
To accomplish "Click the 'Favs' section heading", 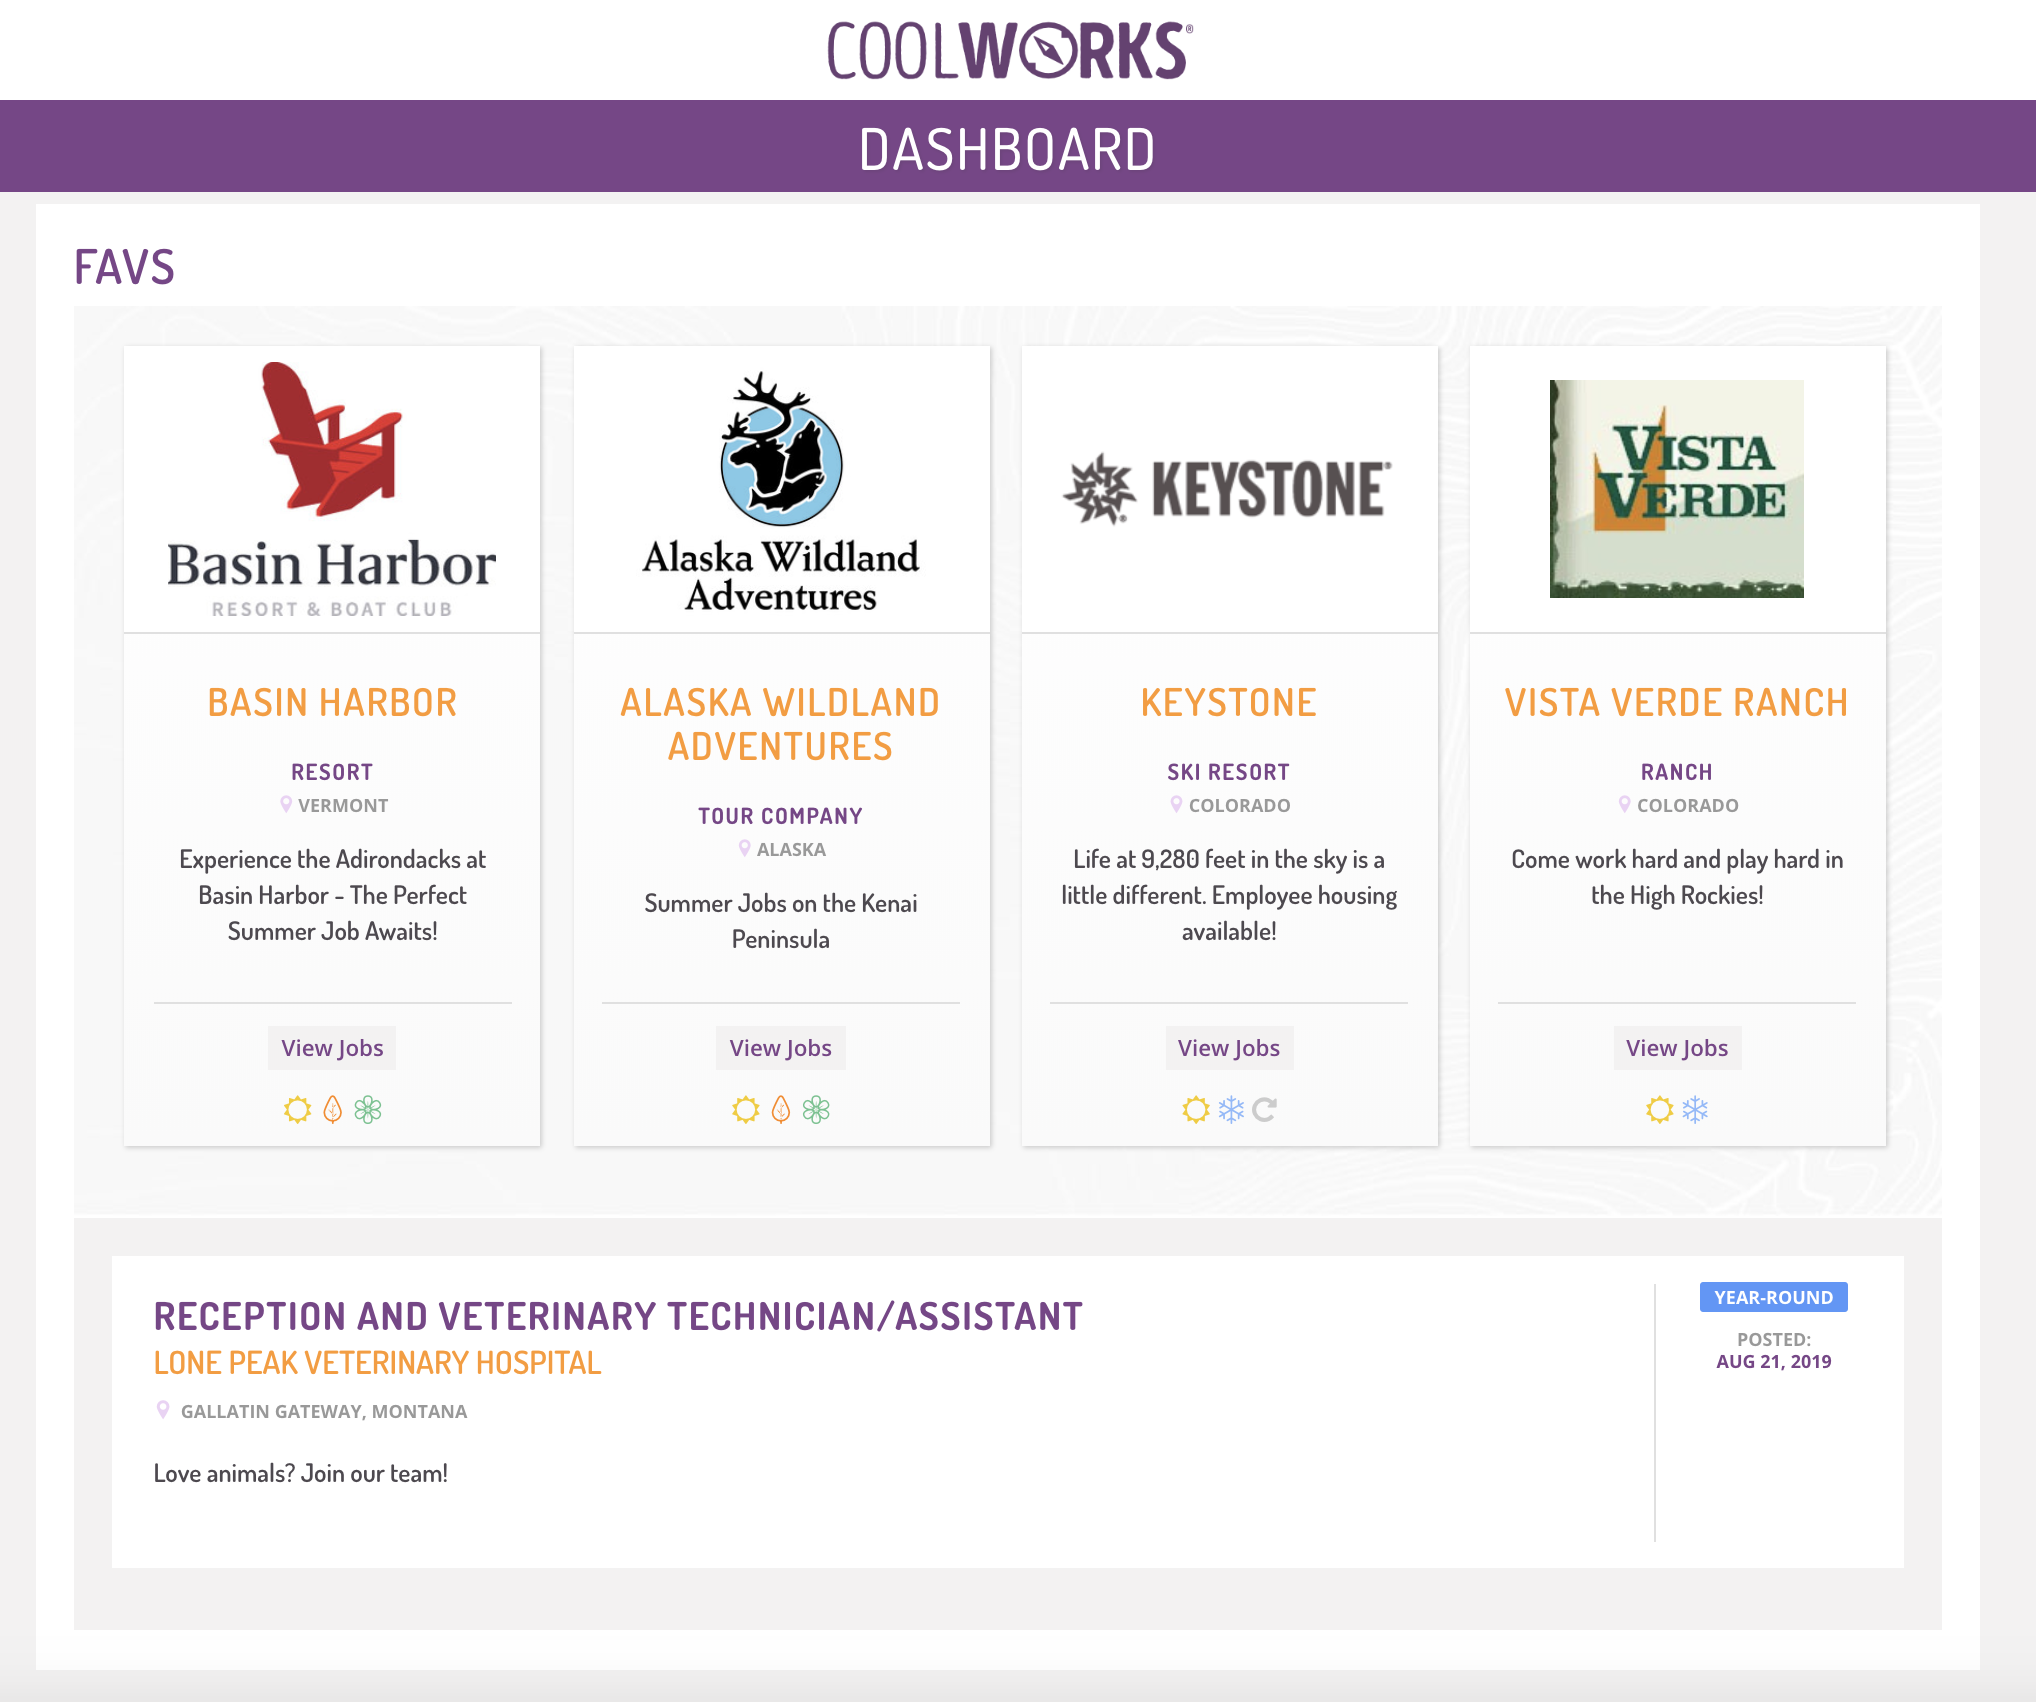I will coord(125,267).
